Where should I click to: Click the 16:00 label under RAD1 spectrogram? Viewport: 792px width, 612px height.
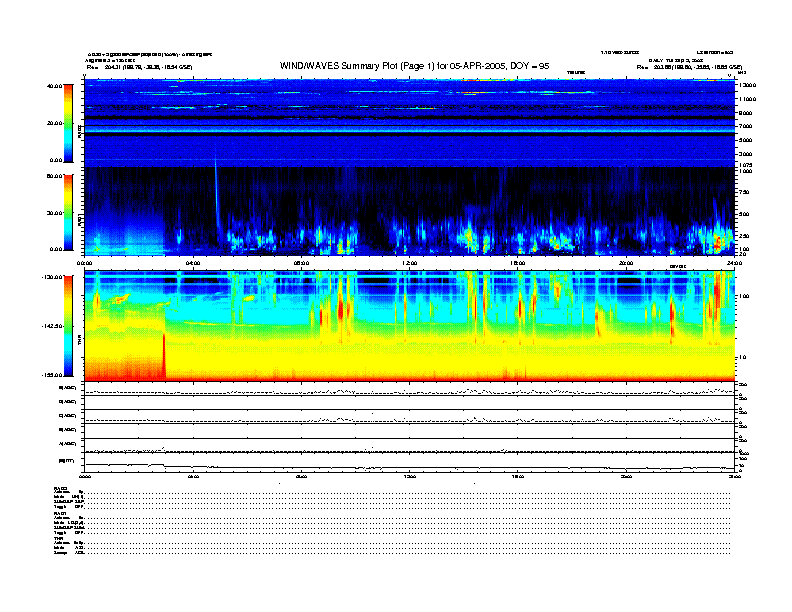pyautogui.click(x=518, y=263)
